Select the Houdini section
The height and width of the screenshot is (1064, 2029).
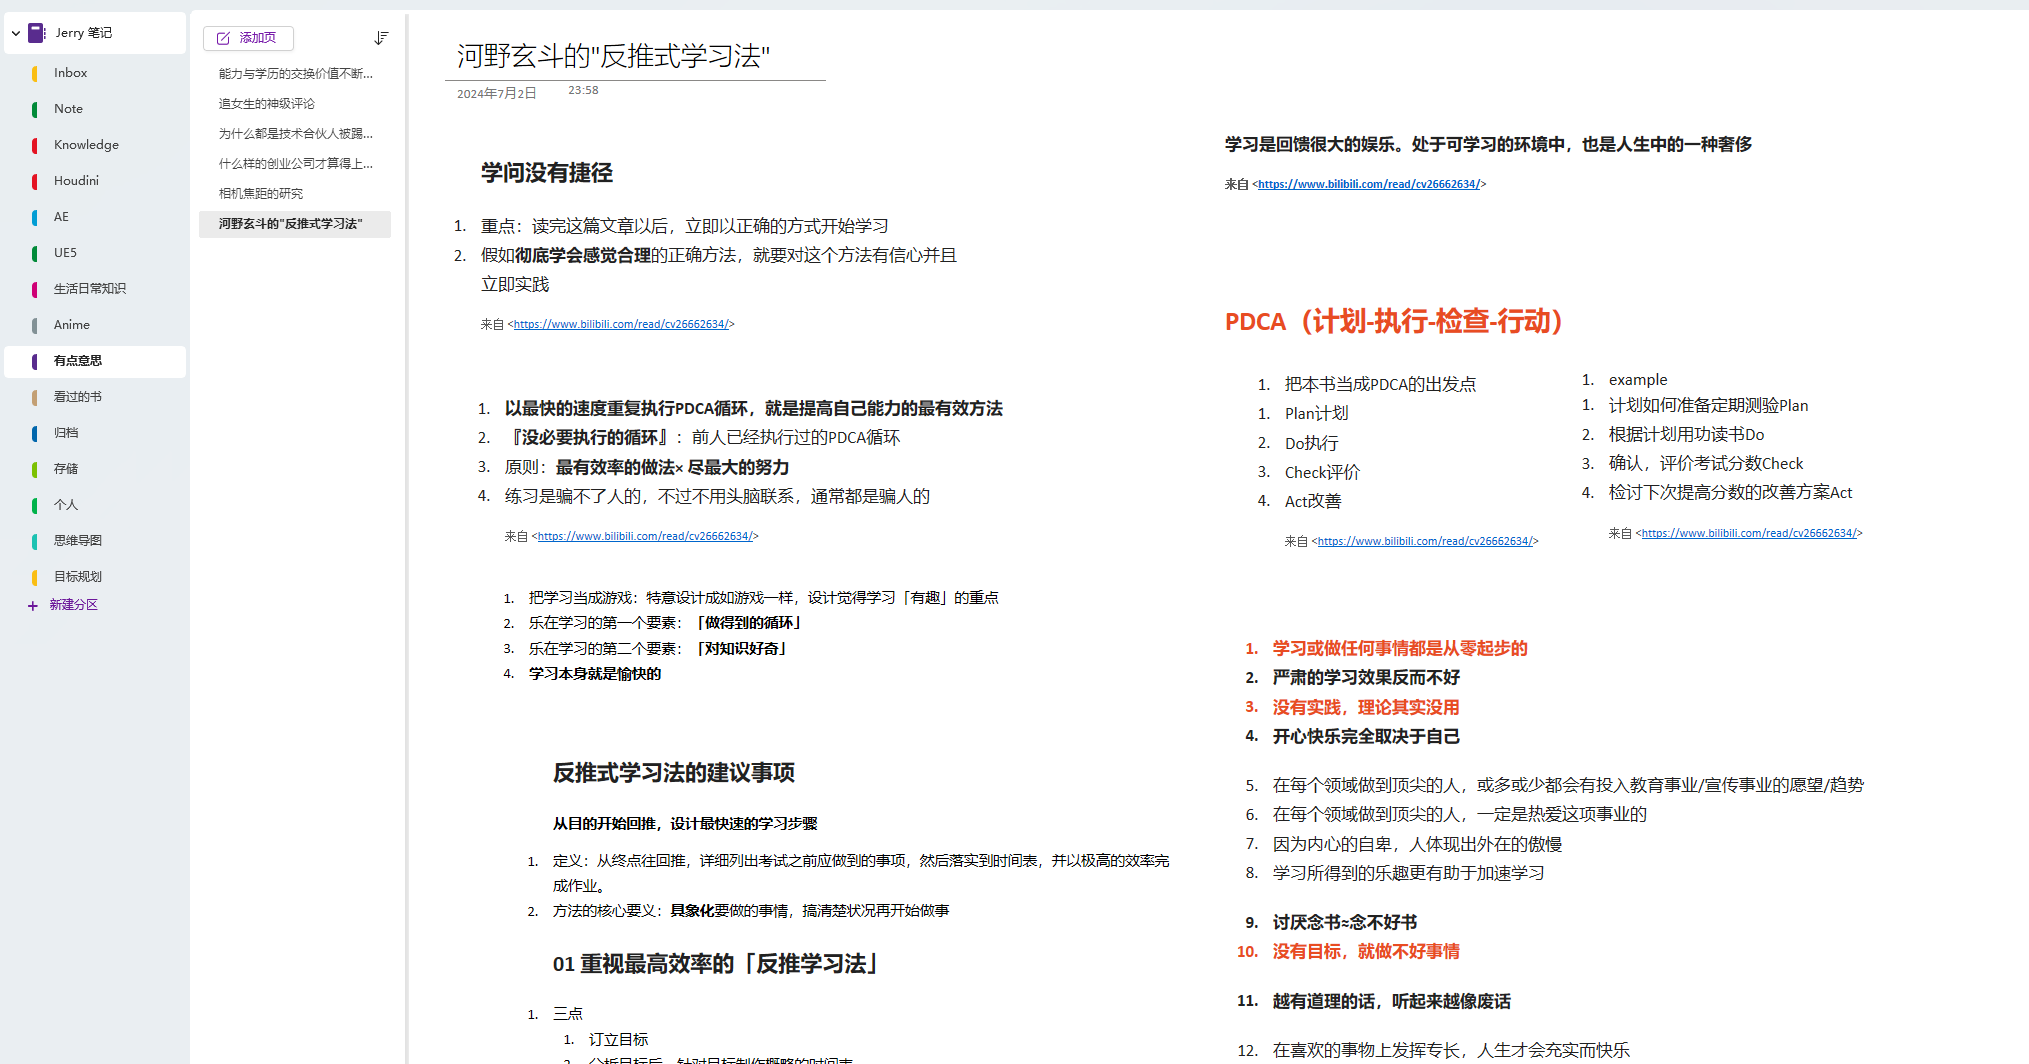tap(76, 181)
